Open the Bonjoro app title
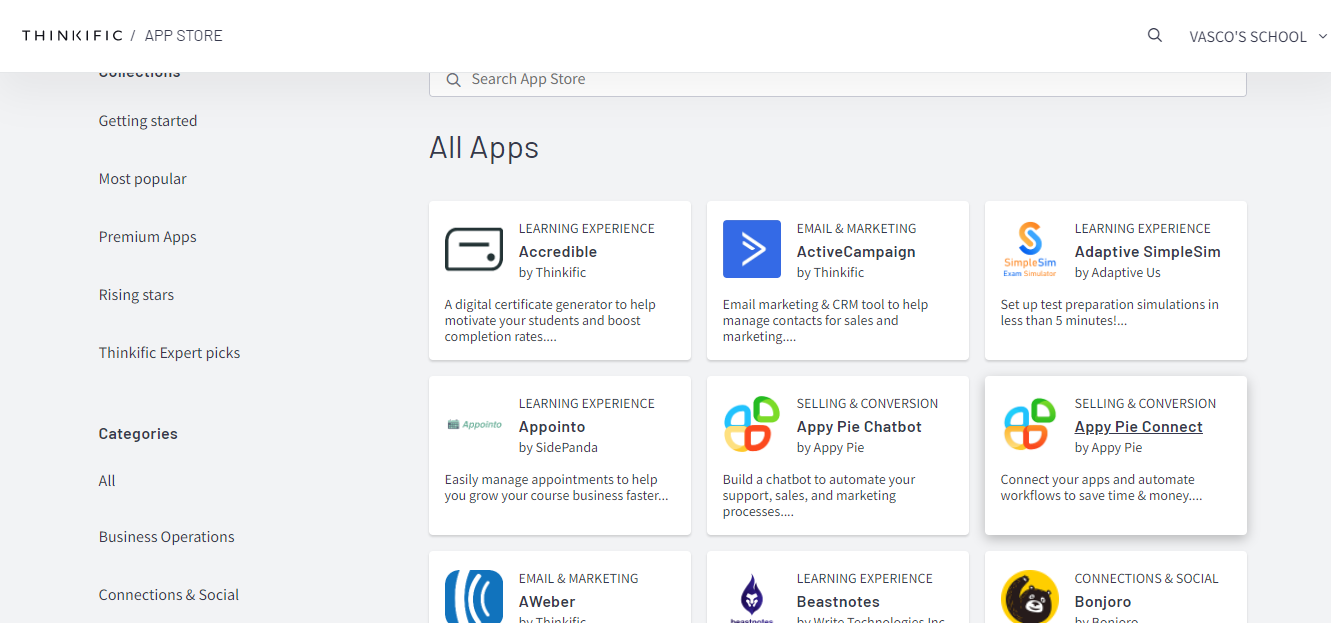This screenshot has height=623, width=1331. [1103, 602]
